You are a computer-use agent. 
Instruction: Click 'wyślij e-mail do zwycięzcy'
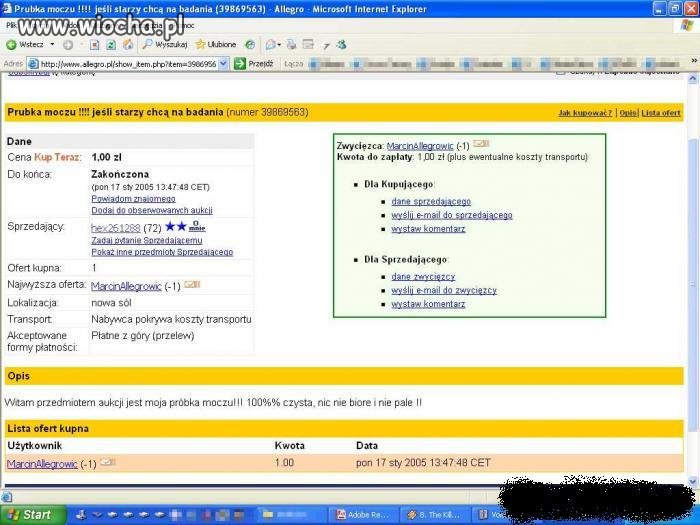click(x=444, y=291)
